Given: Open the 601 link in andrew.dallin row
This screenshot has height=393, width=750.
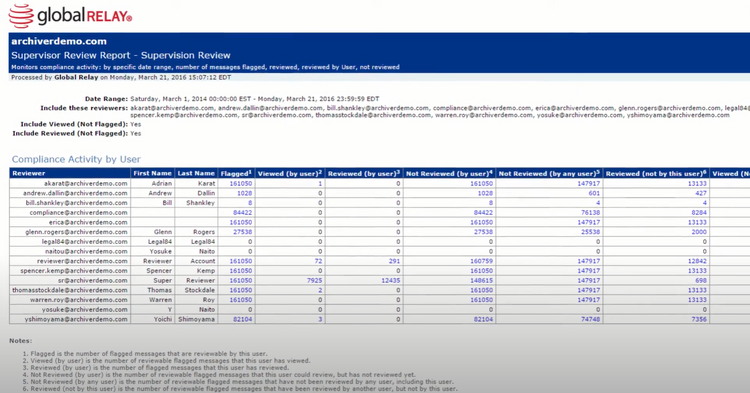Looking at the screenshot, I should (x=594, y=193).
